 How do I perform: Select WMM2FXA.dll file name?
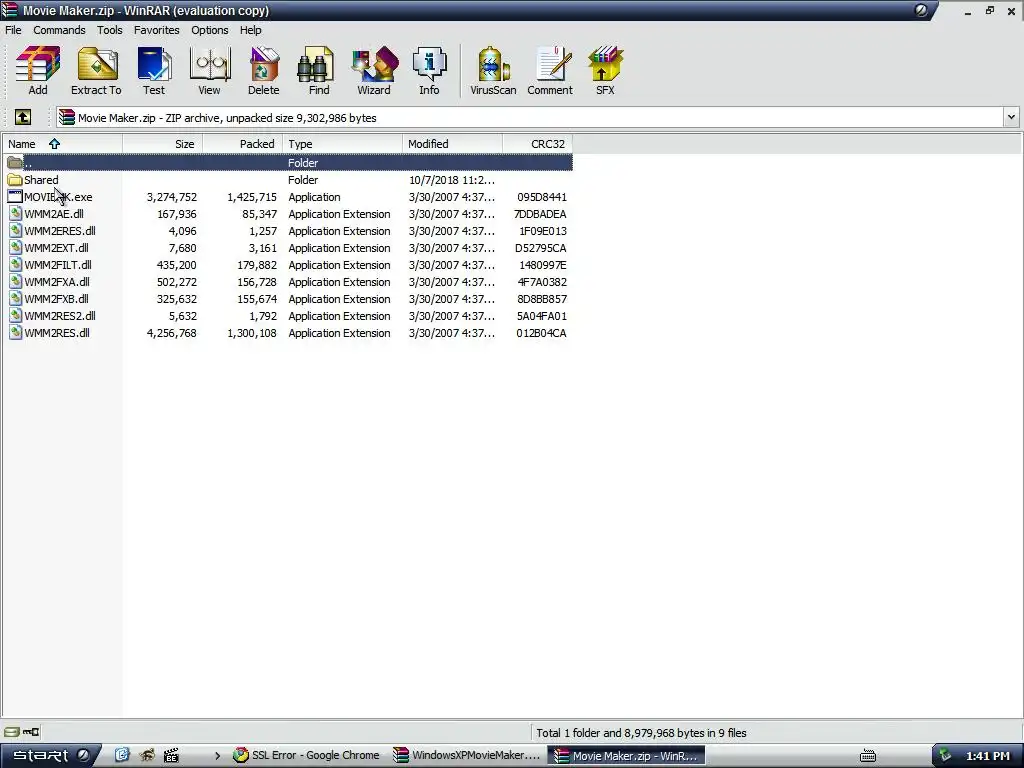click(x=57, y=281)
